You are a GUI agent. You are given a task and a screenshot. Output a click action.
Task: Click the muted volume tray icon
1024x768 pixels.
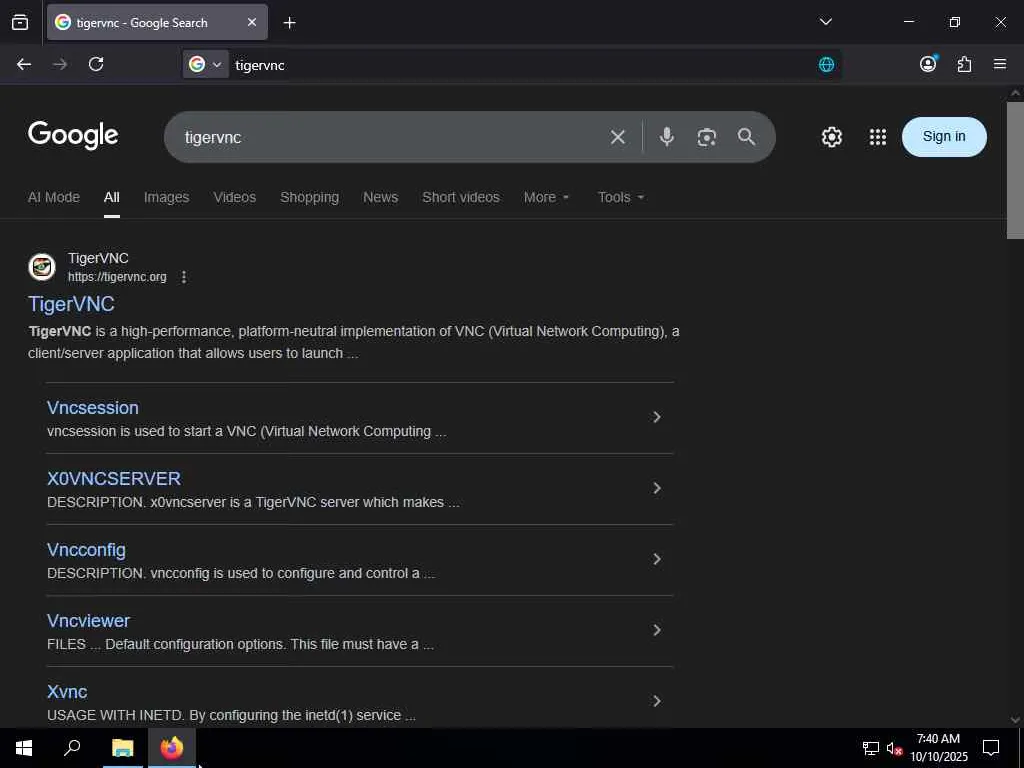click(894, 748)
